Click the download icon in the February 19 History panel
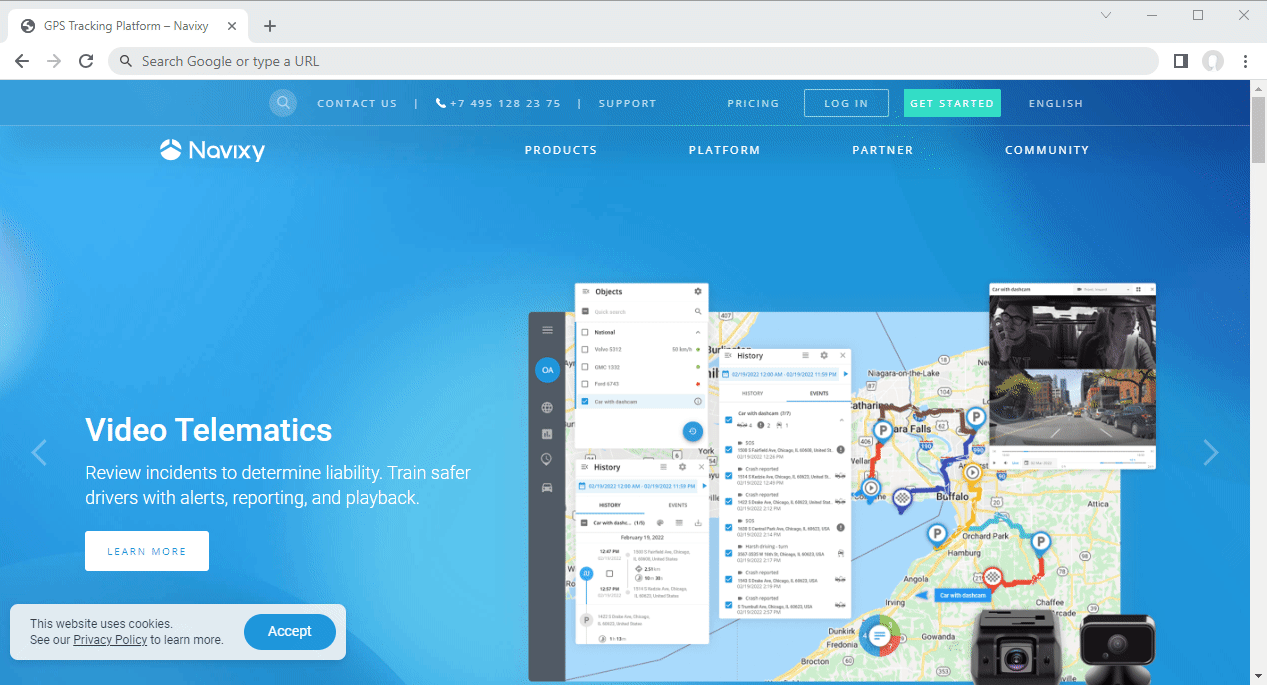 (x=698, y=522)
